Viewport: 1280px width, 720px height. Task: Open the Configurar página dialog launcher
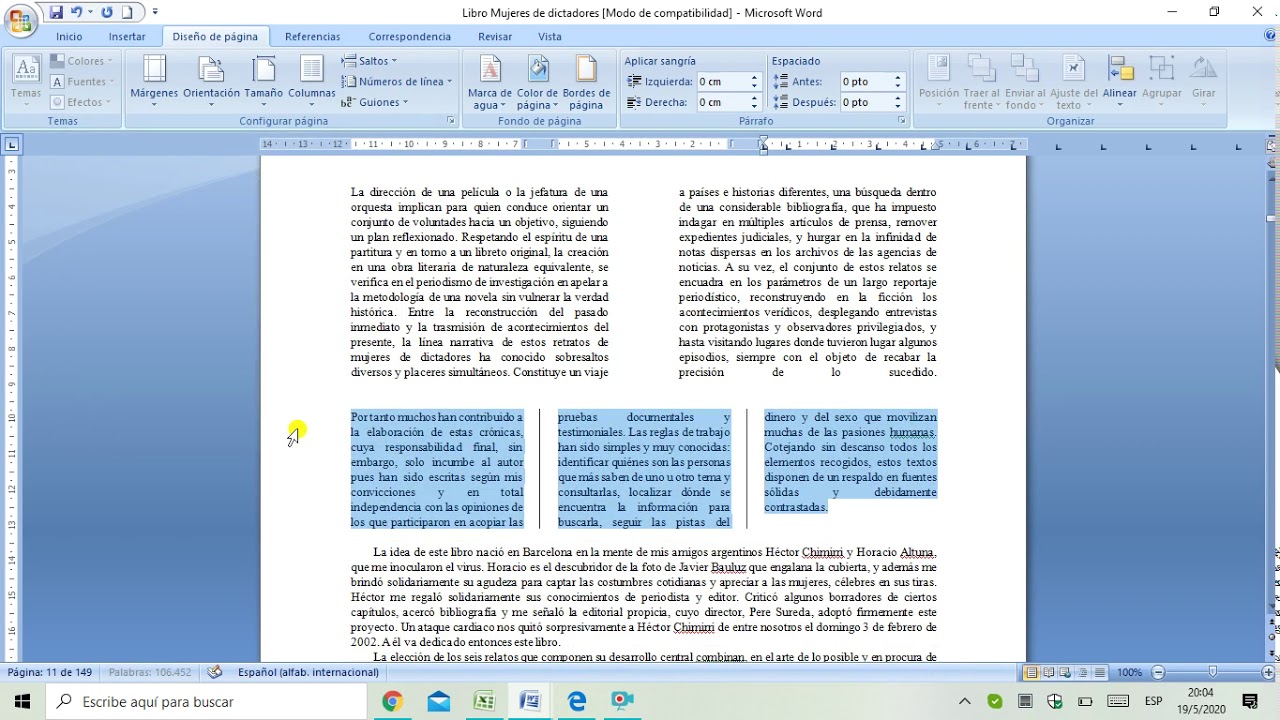(x=451, y=121)
